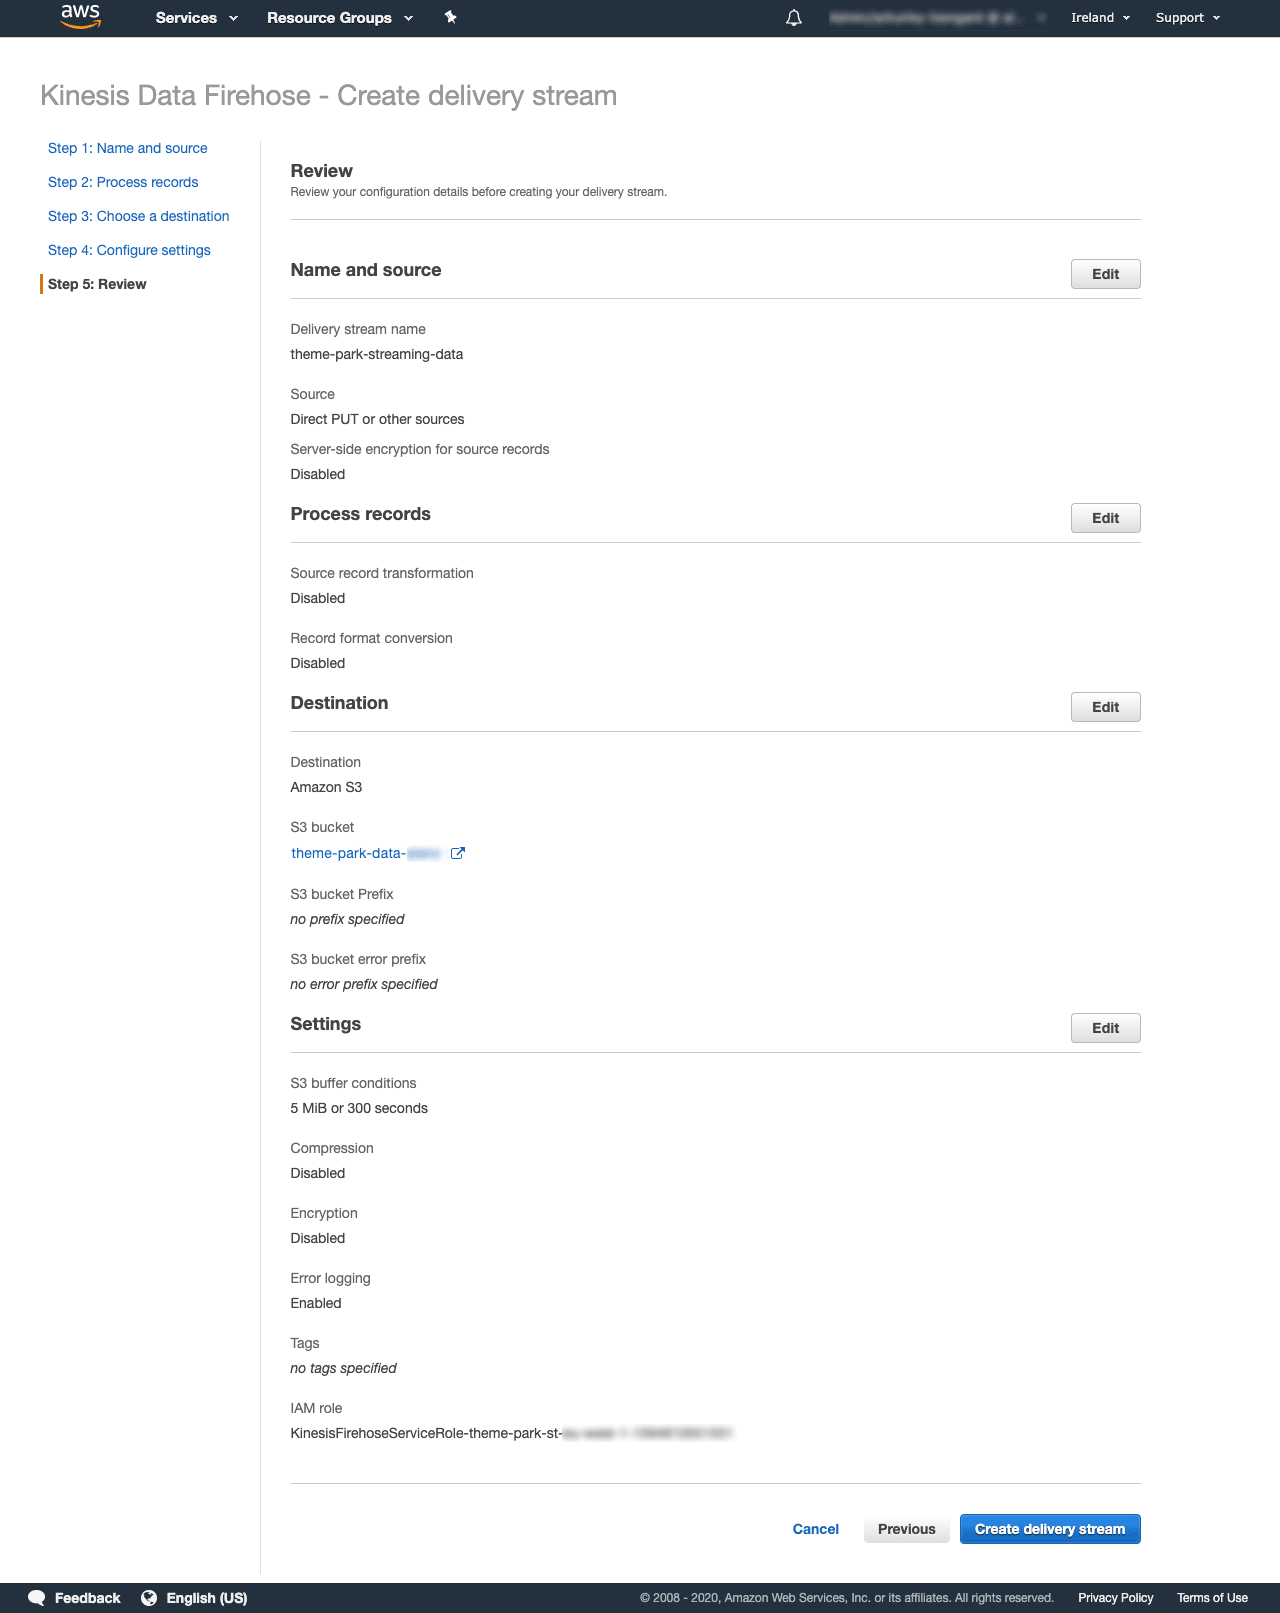Open the Support dropdown menu

[x=1188, y=18]
